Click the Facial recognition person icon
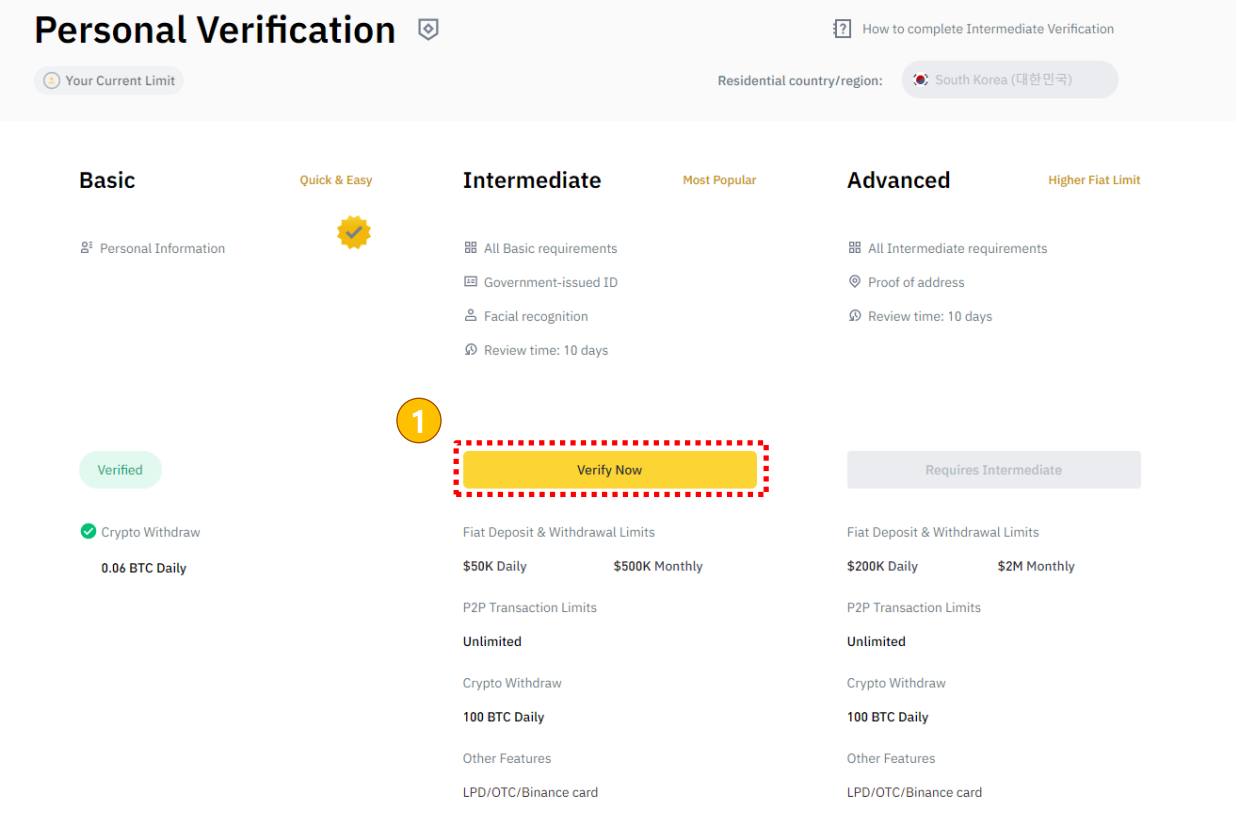The width and height of the screenshot is (1236, 834). [x=471, y=316]
